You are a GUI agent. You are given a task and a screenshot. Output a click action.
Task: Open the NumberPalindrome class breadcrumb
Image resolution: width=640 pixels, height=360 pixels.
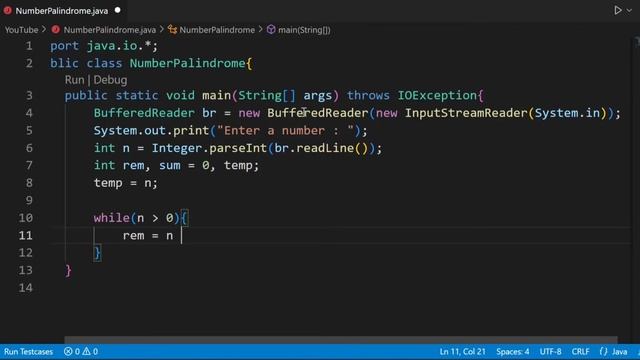pyautogui.click(x=217, y=30)
